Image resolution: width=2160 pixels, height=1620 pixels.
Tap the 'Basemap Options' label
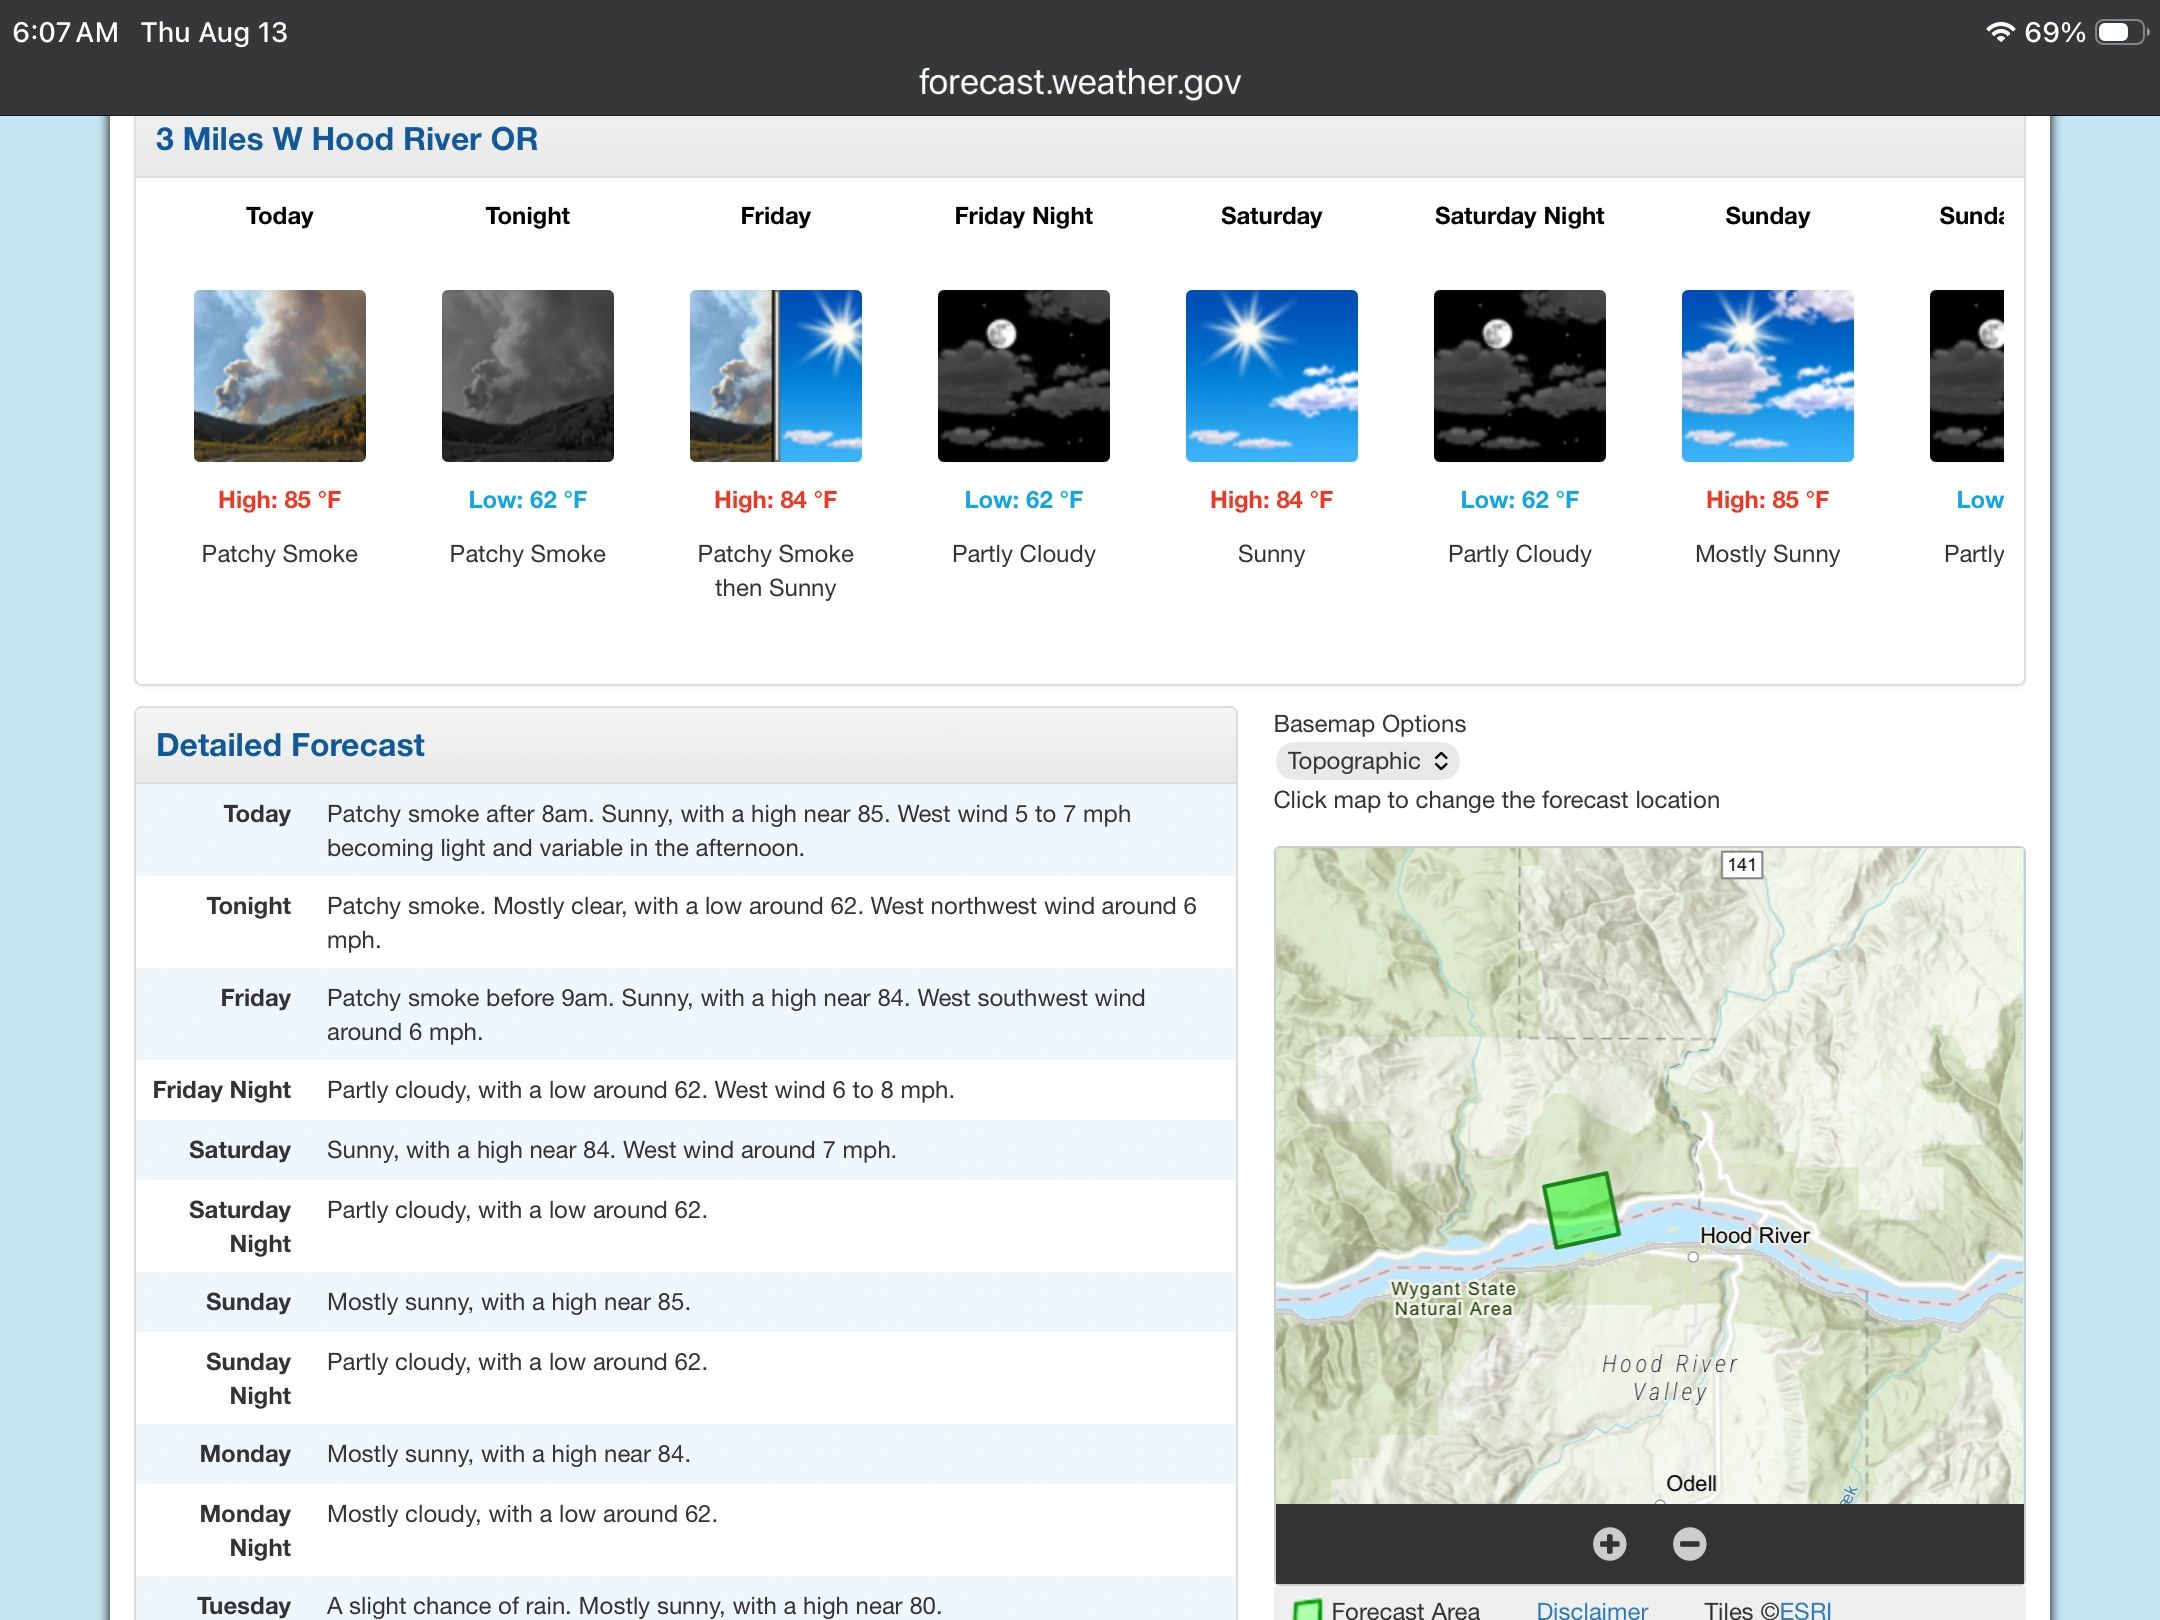pyautogui.click(x=1370, y=724)
